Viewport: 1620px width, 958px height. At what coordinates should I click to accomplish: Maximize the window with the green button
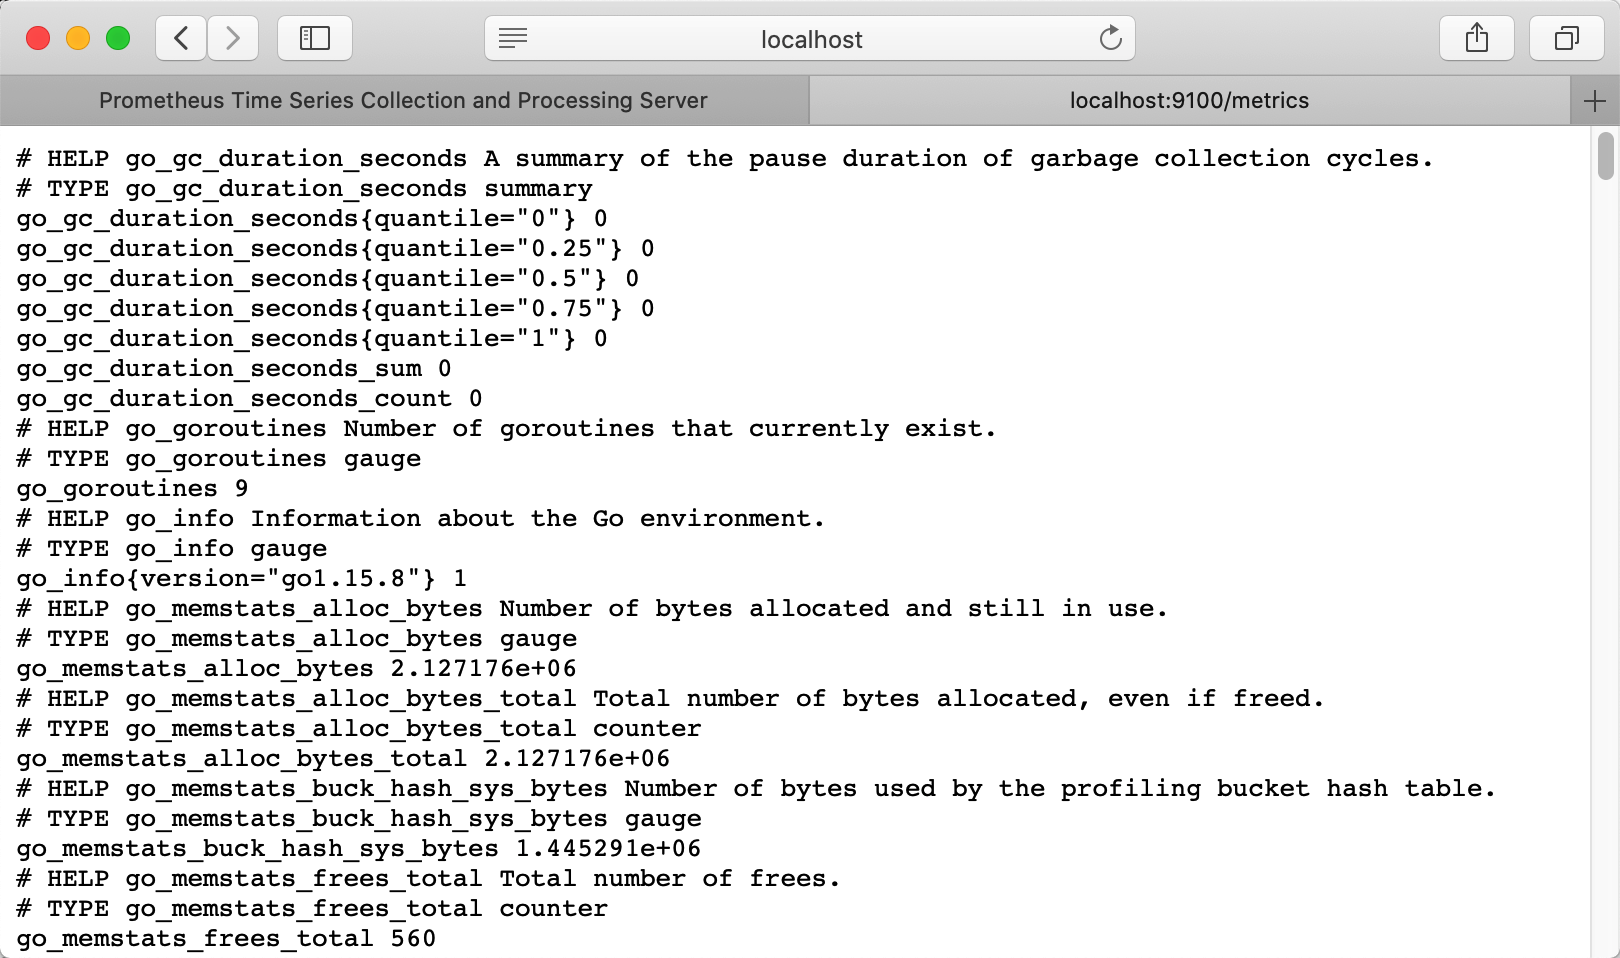click(118, 39)
